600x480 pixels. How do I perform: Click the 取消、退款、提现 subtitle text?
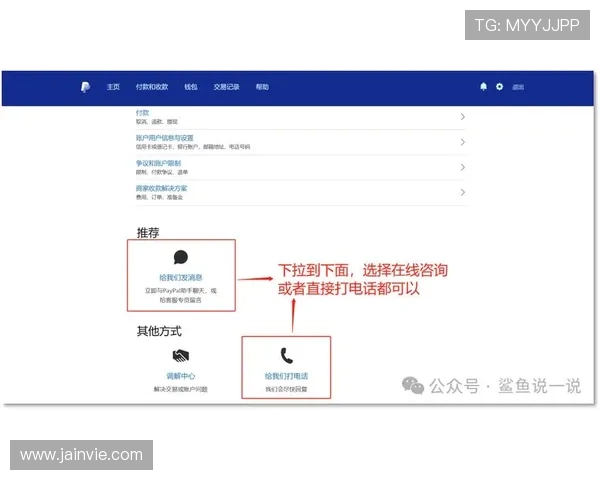157,122
